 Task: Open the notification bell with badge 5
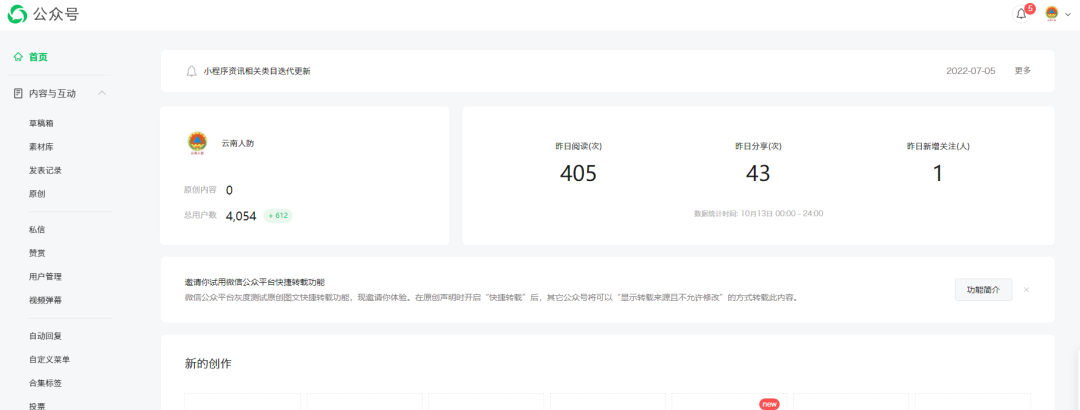(x=1021, y=14)
